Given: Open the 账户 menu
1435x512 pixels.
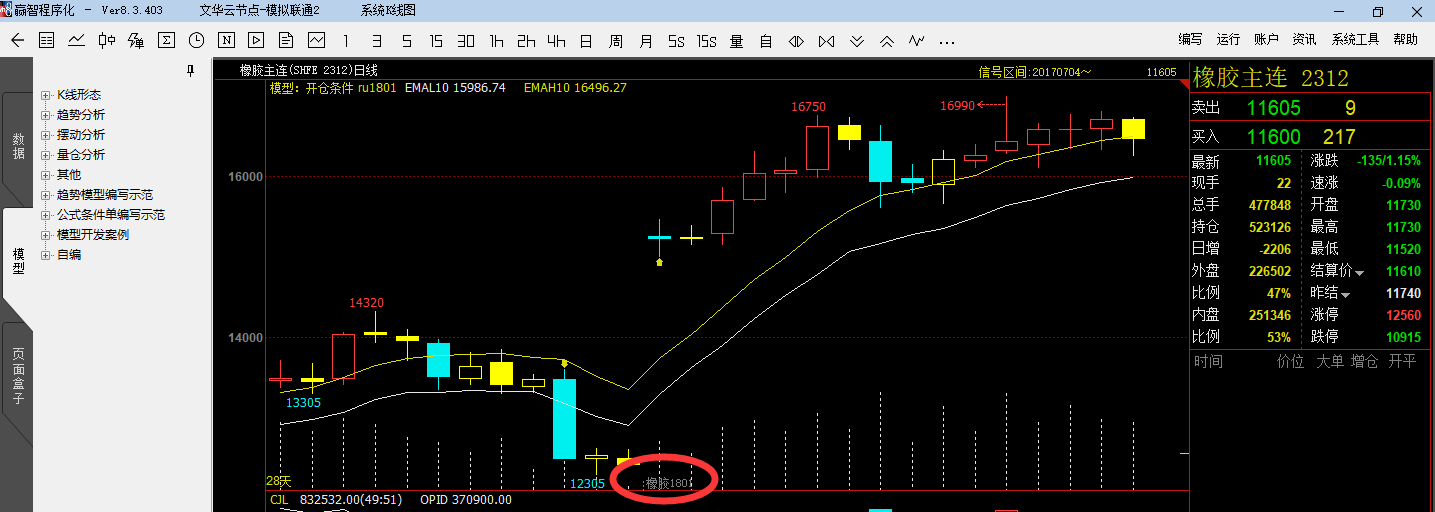Looking at the screenshot, I should (x=1266, y=40).
